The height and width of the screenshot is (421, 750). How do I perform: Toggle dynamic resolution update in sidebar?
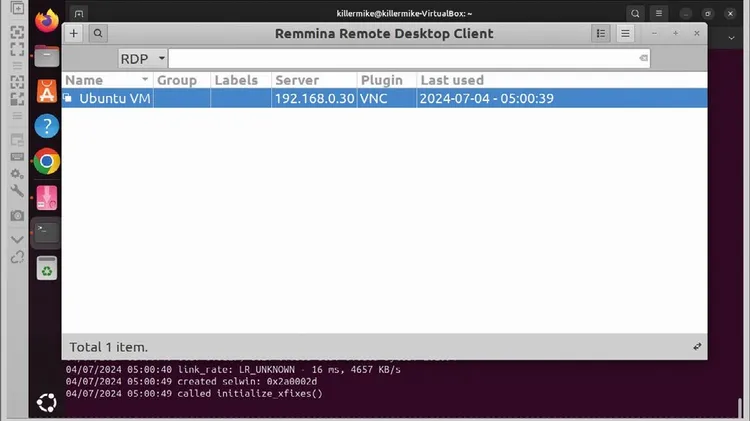tap(17, 82)
